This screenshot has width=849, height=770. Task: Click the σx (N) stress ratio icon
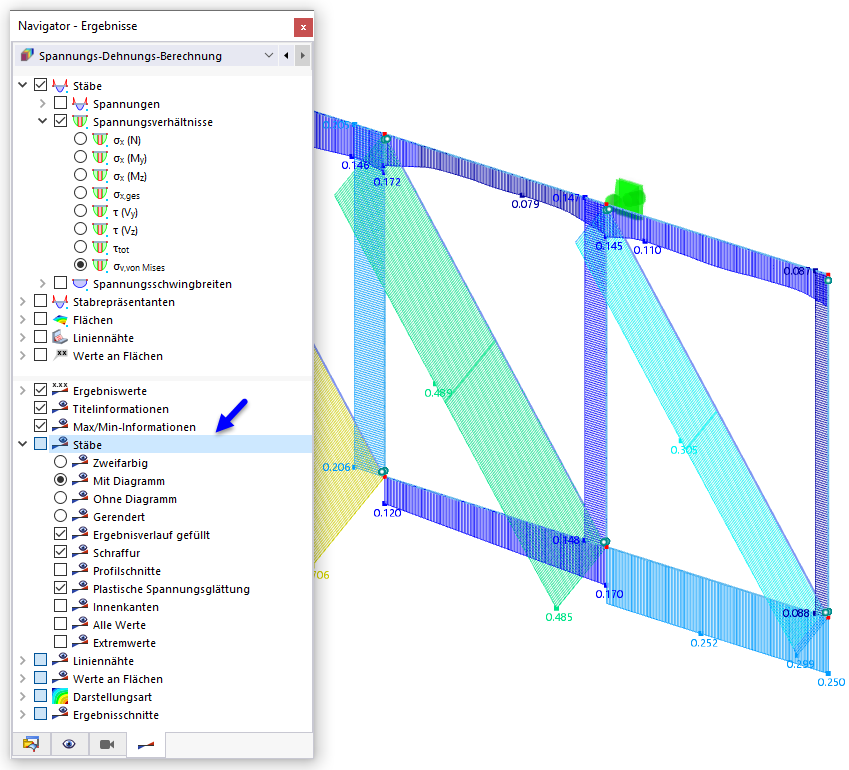click(100, 139)
